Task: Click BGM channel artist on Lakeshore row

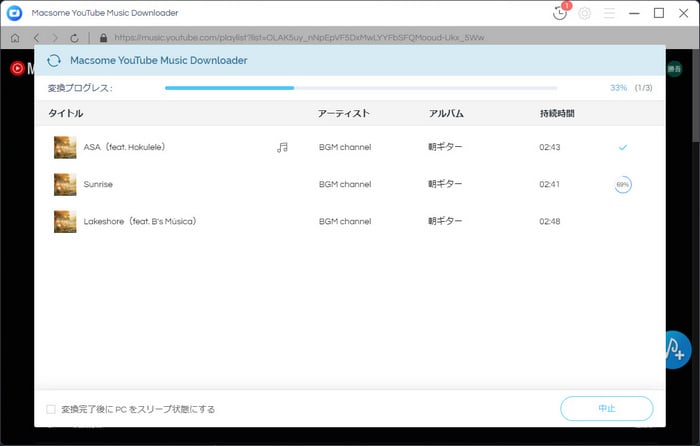Action: coord(345,221)
